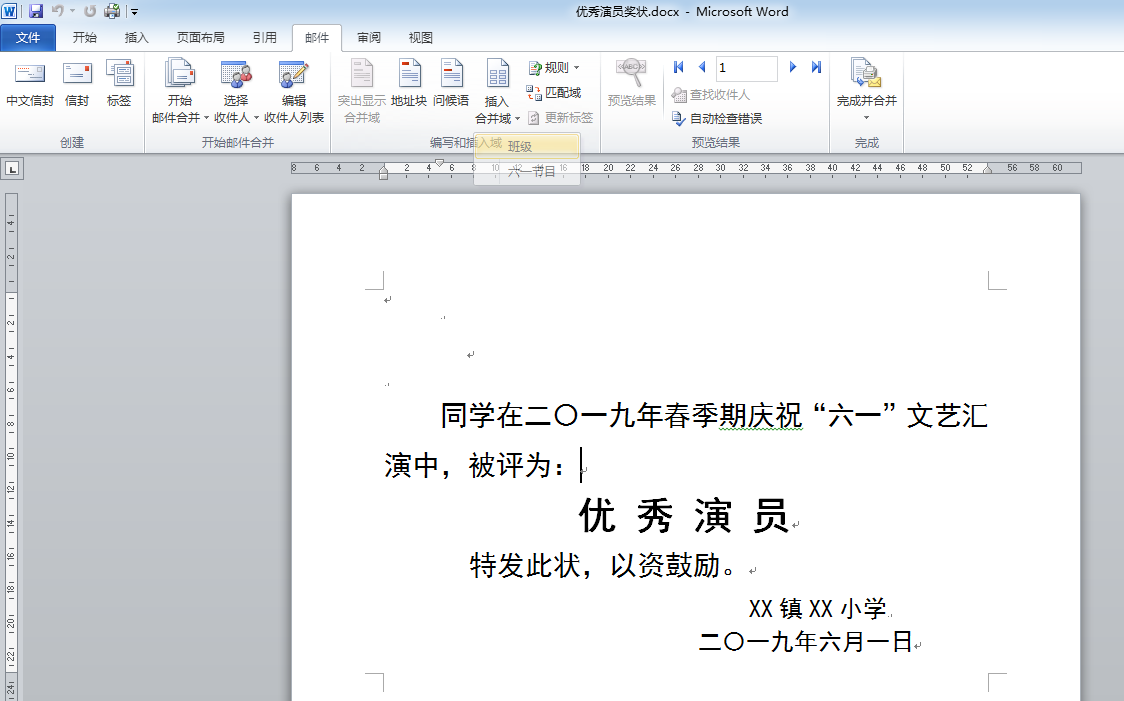Open the Customize Quick Access Toolbar arrow
This screenshot has width=1124, height=701.
coord(134,12)
